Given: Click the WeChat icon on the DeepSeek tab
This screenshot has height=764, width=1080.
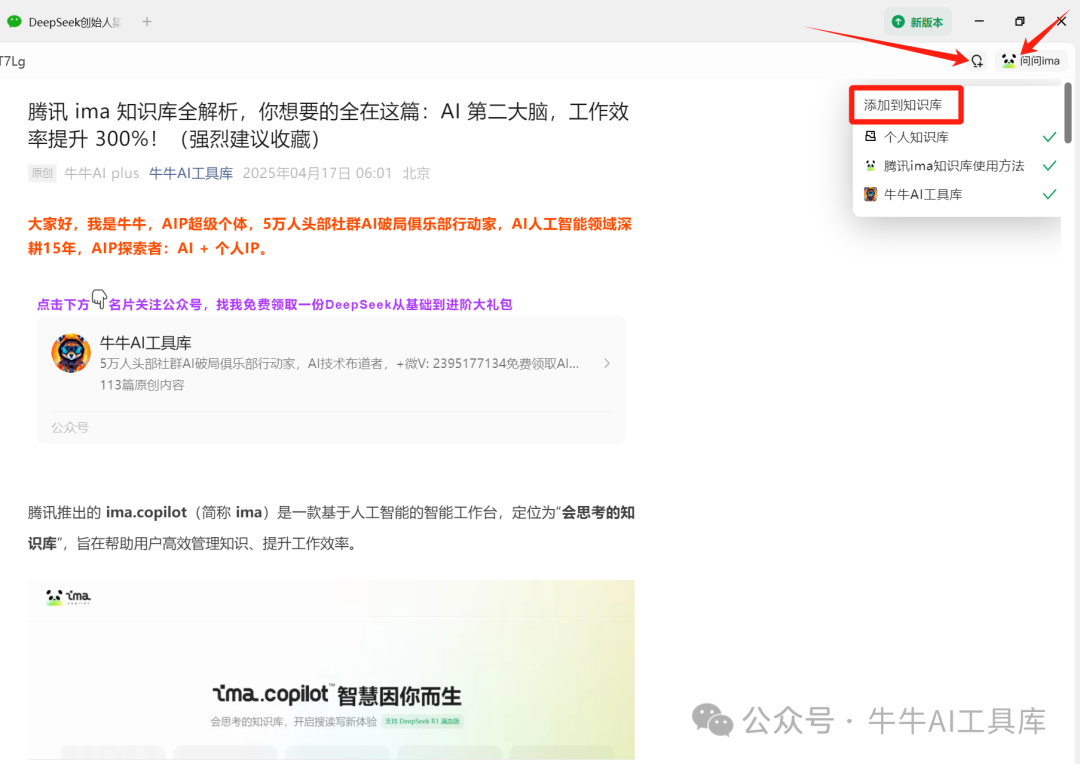Looking at the screenshot, I should pyautogui.click(x=14, y=21).
